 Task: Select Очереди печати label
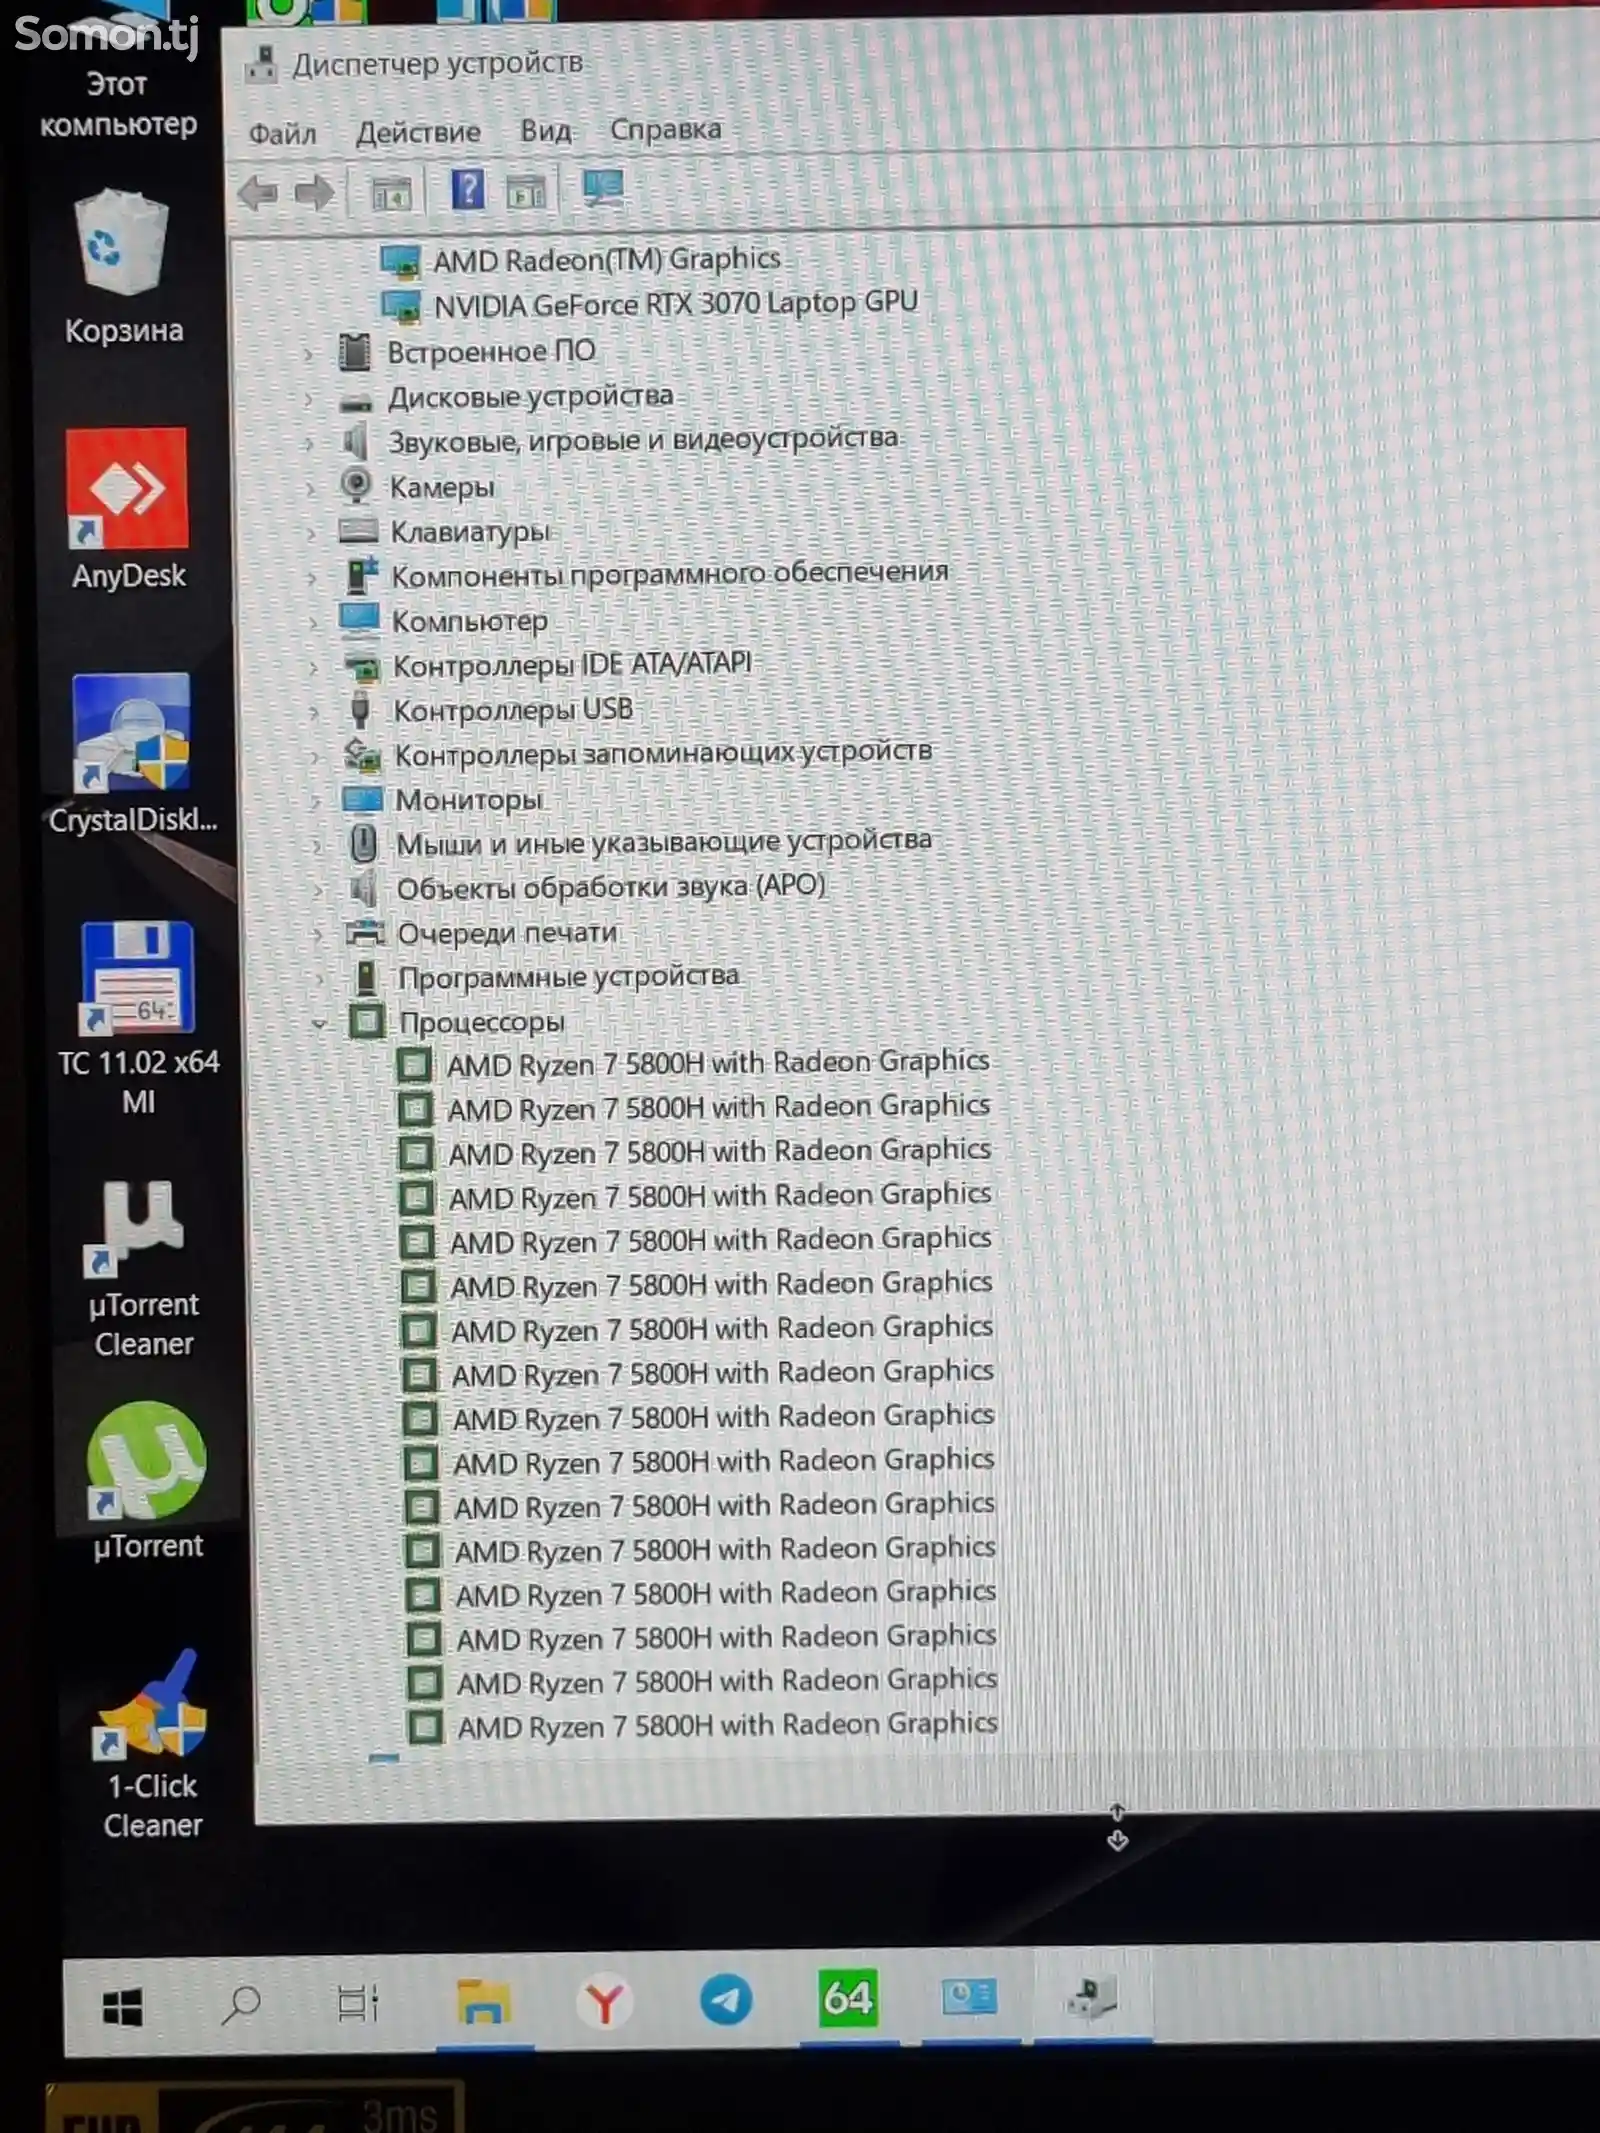pos(508,933)
